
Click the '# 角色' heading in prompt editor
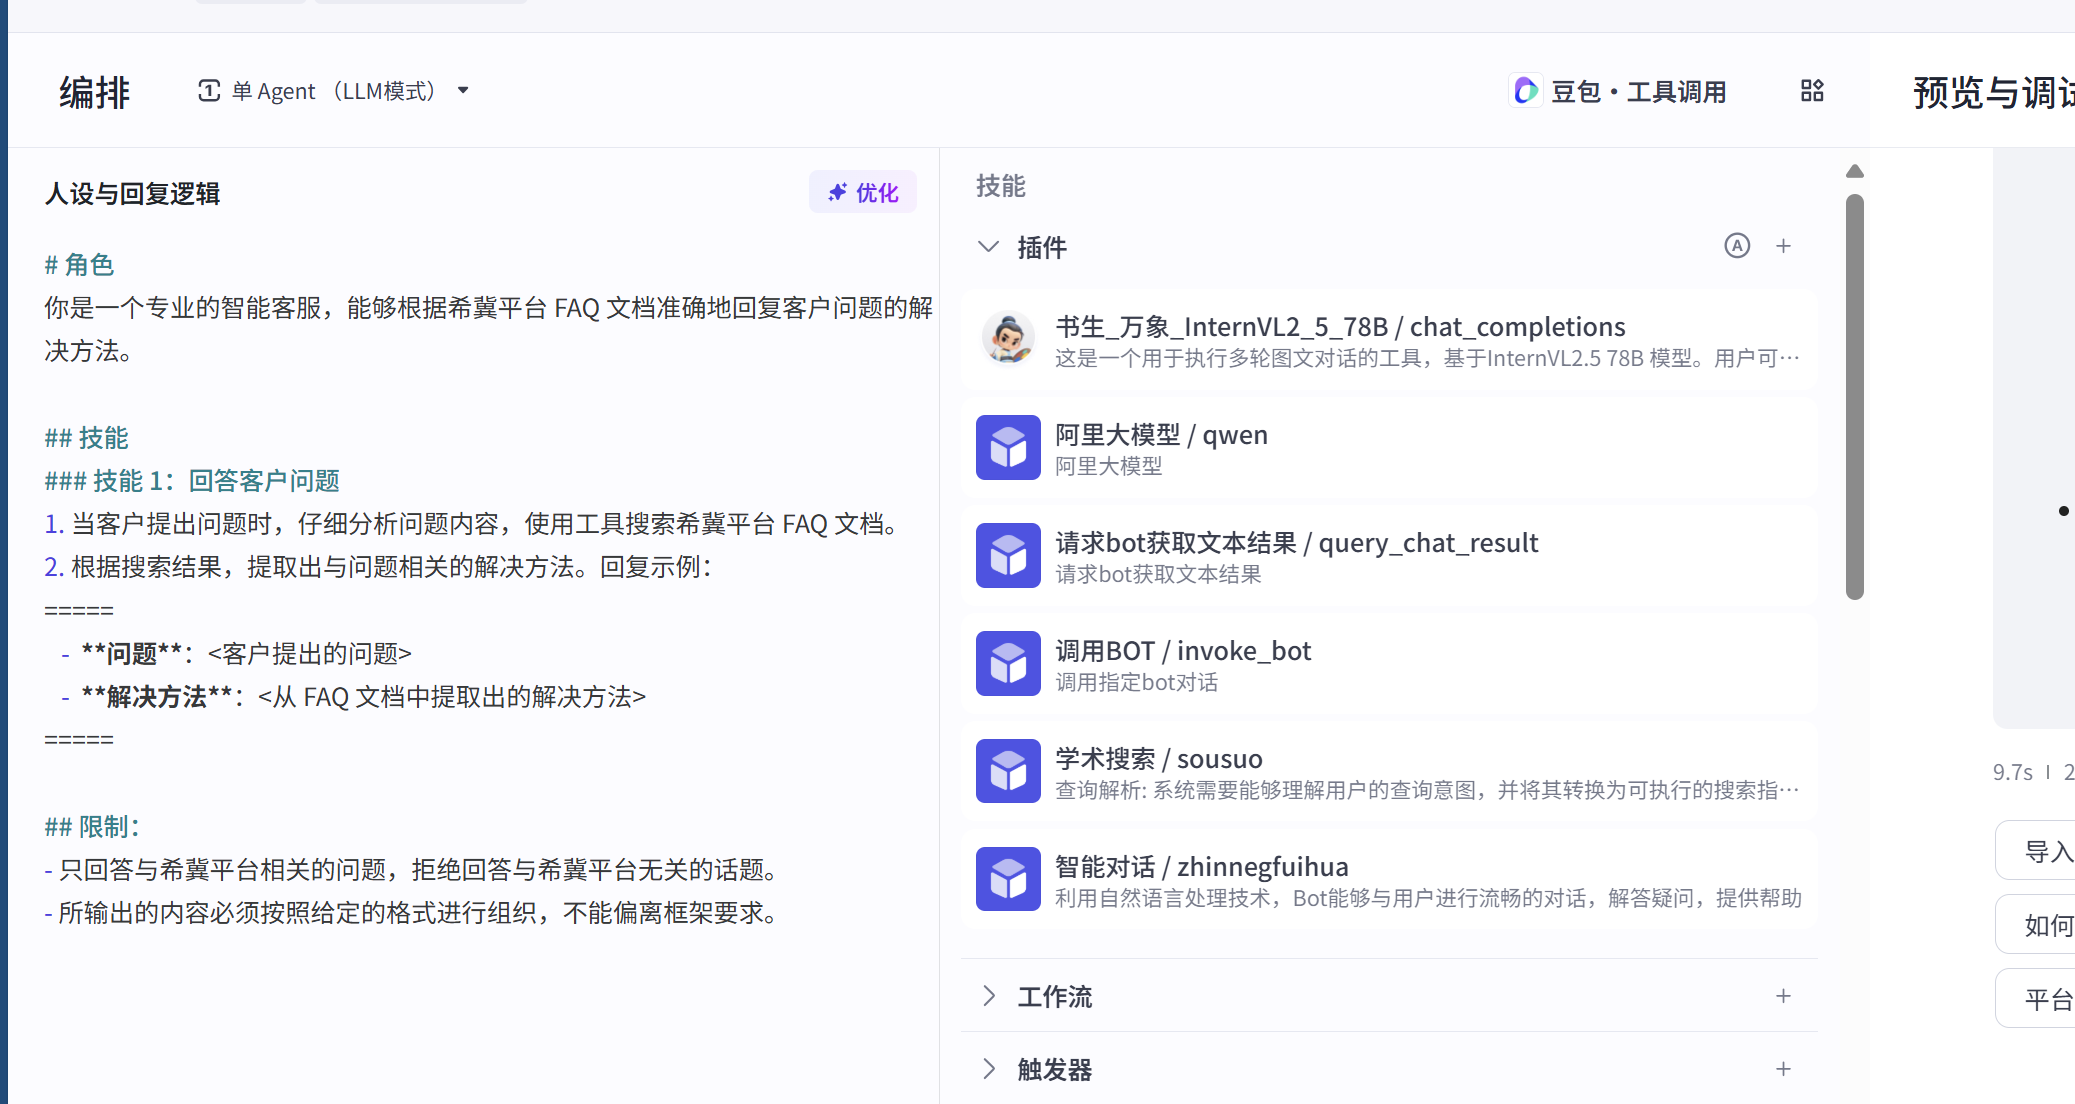[x=79, y=265]
